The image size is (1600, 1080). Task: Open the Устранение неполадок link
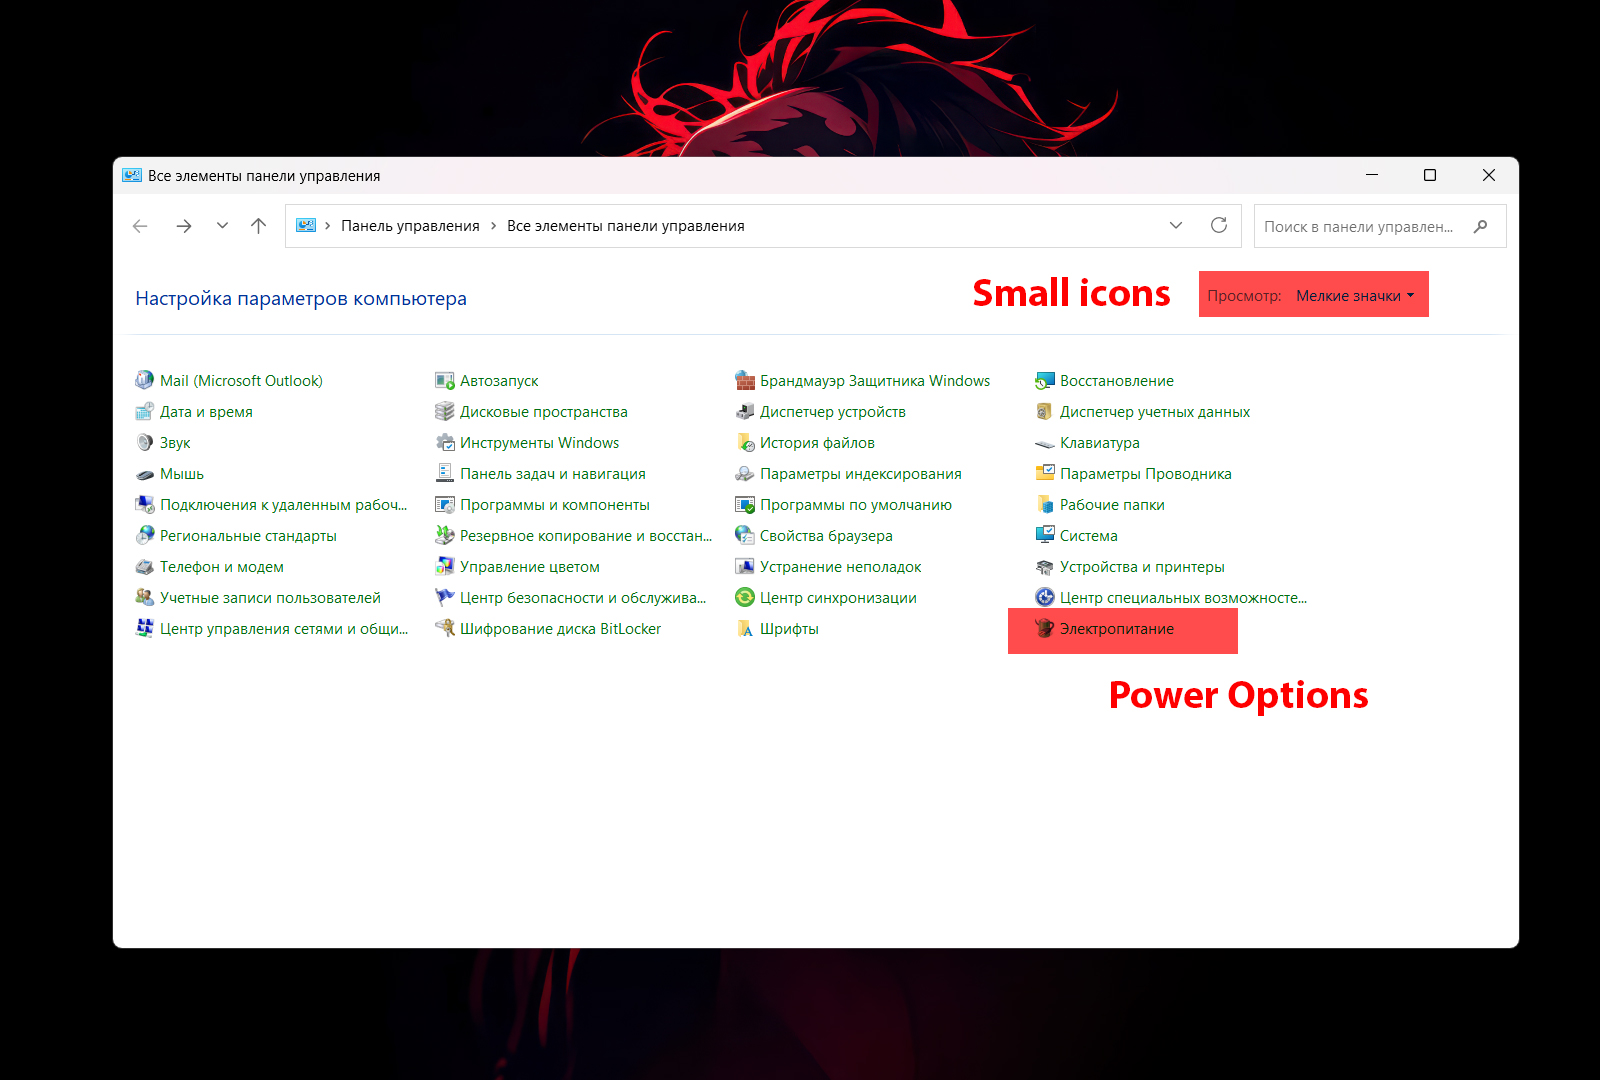point(841,567)
